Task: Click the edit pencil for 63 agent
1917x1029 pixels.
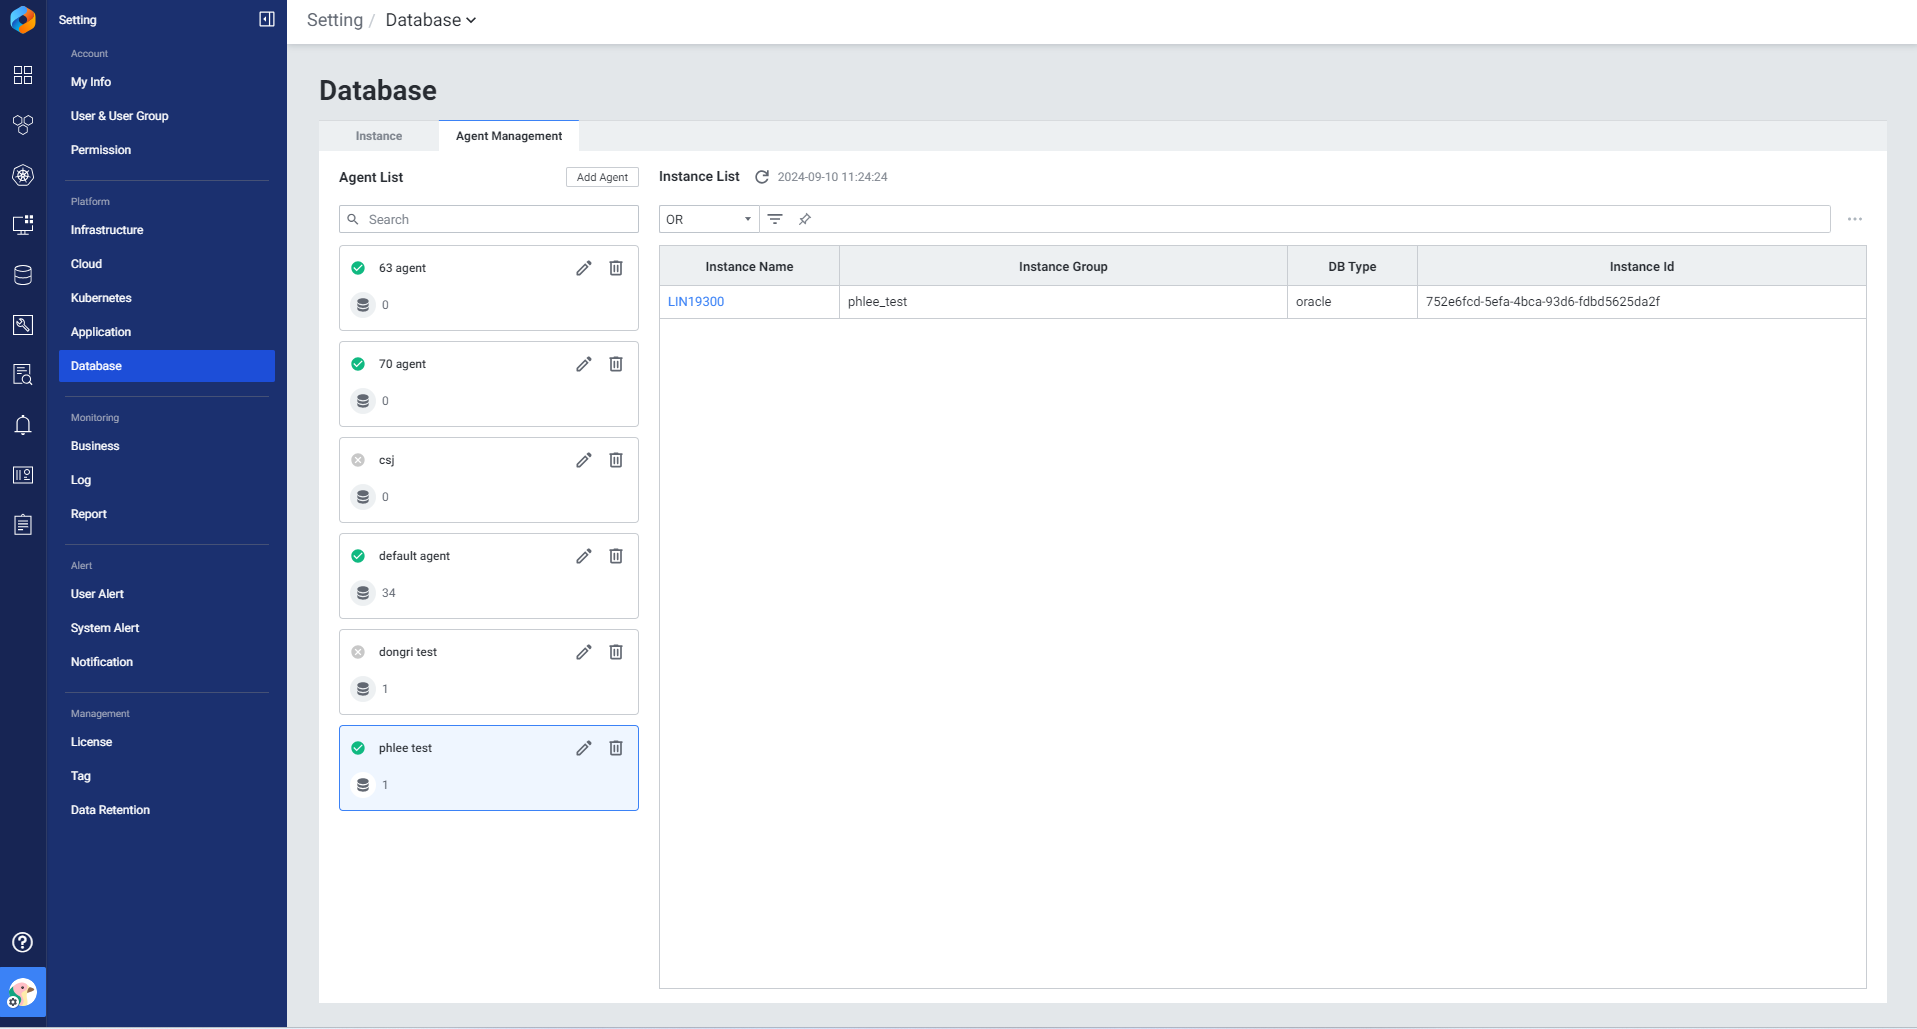Action: 584,268
